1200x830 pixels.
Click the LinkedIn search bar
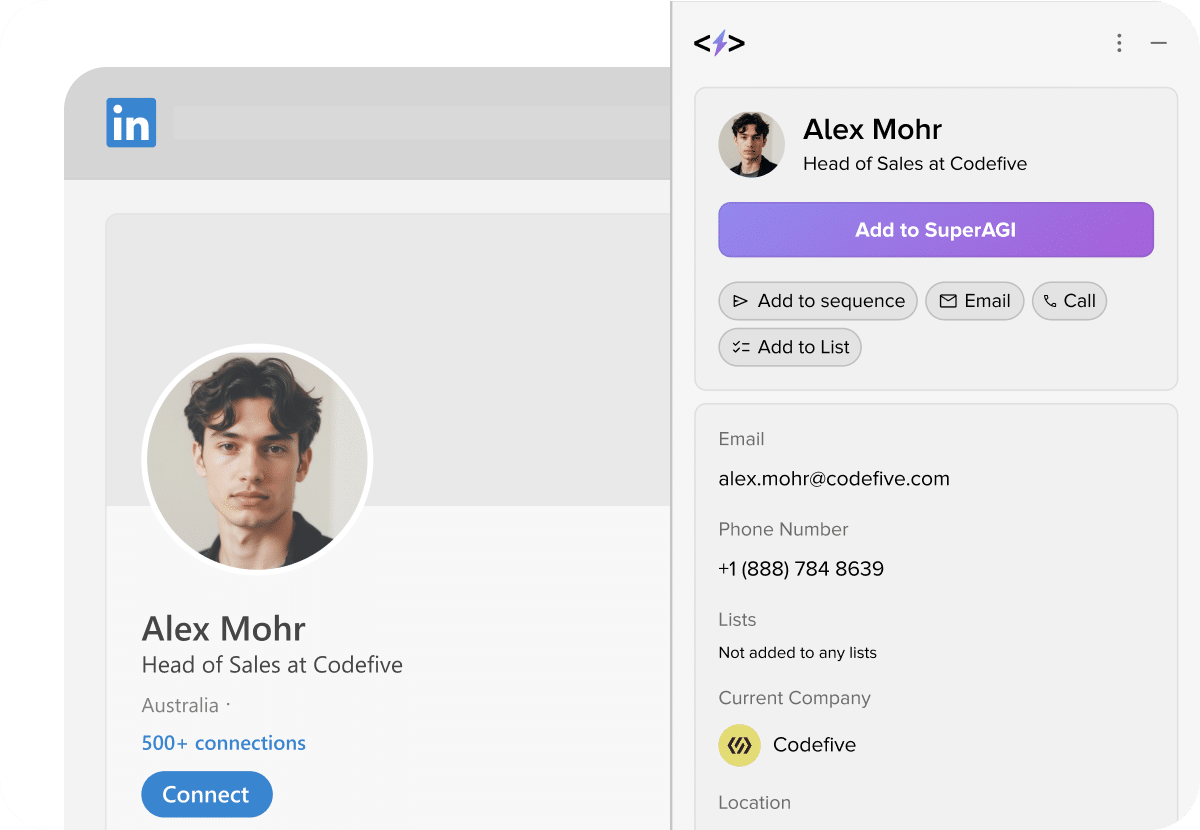pyautogui.click(x=420, y=124)
